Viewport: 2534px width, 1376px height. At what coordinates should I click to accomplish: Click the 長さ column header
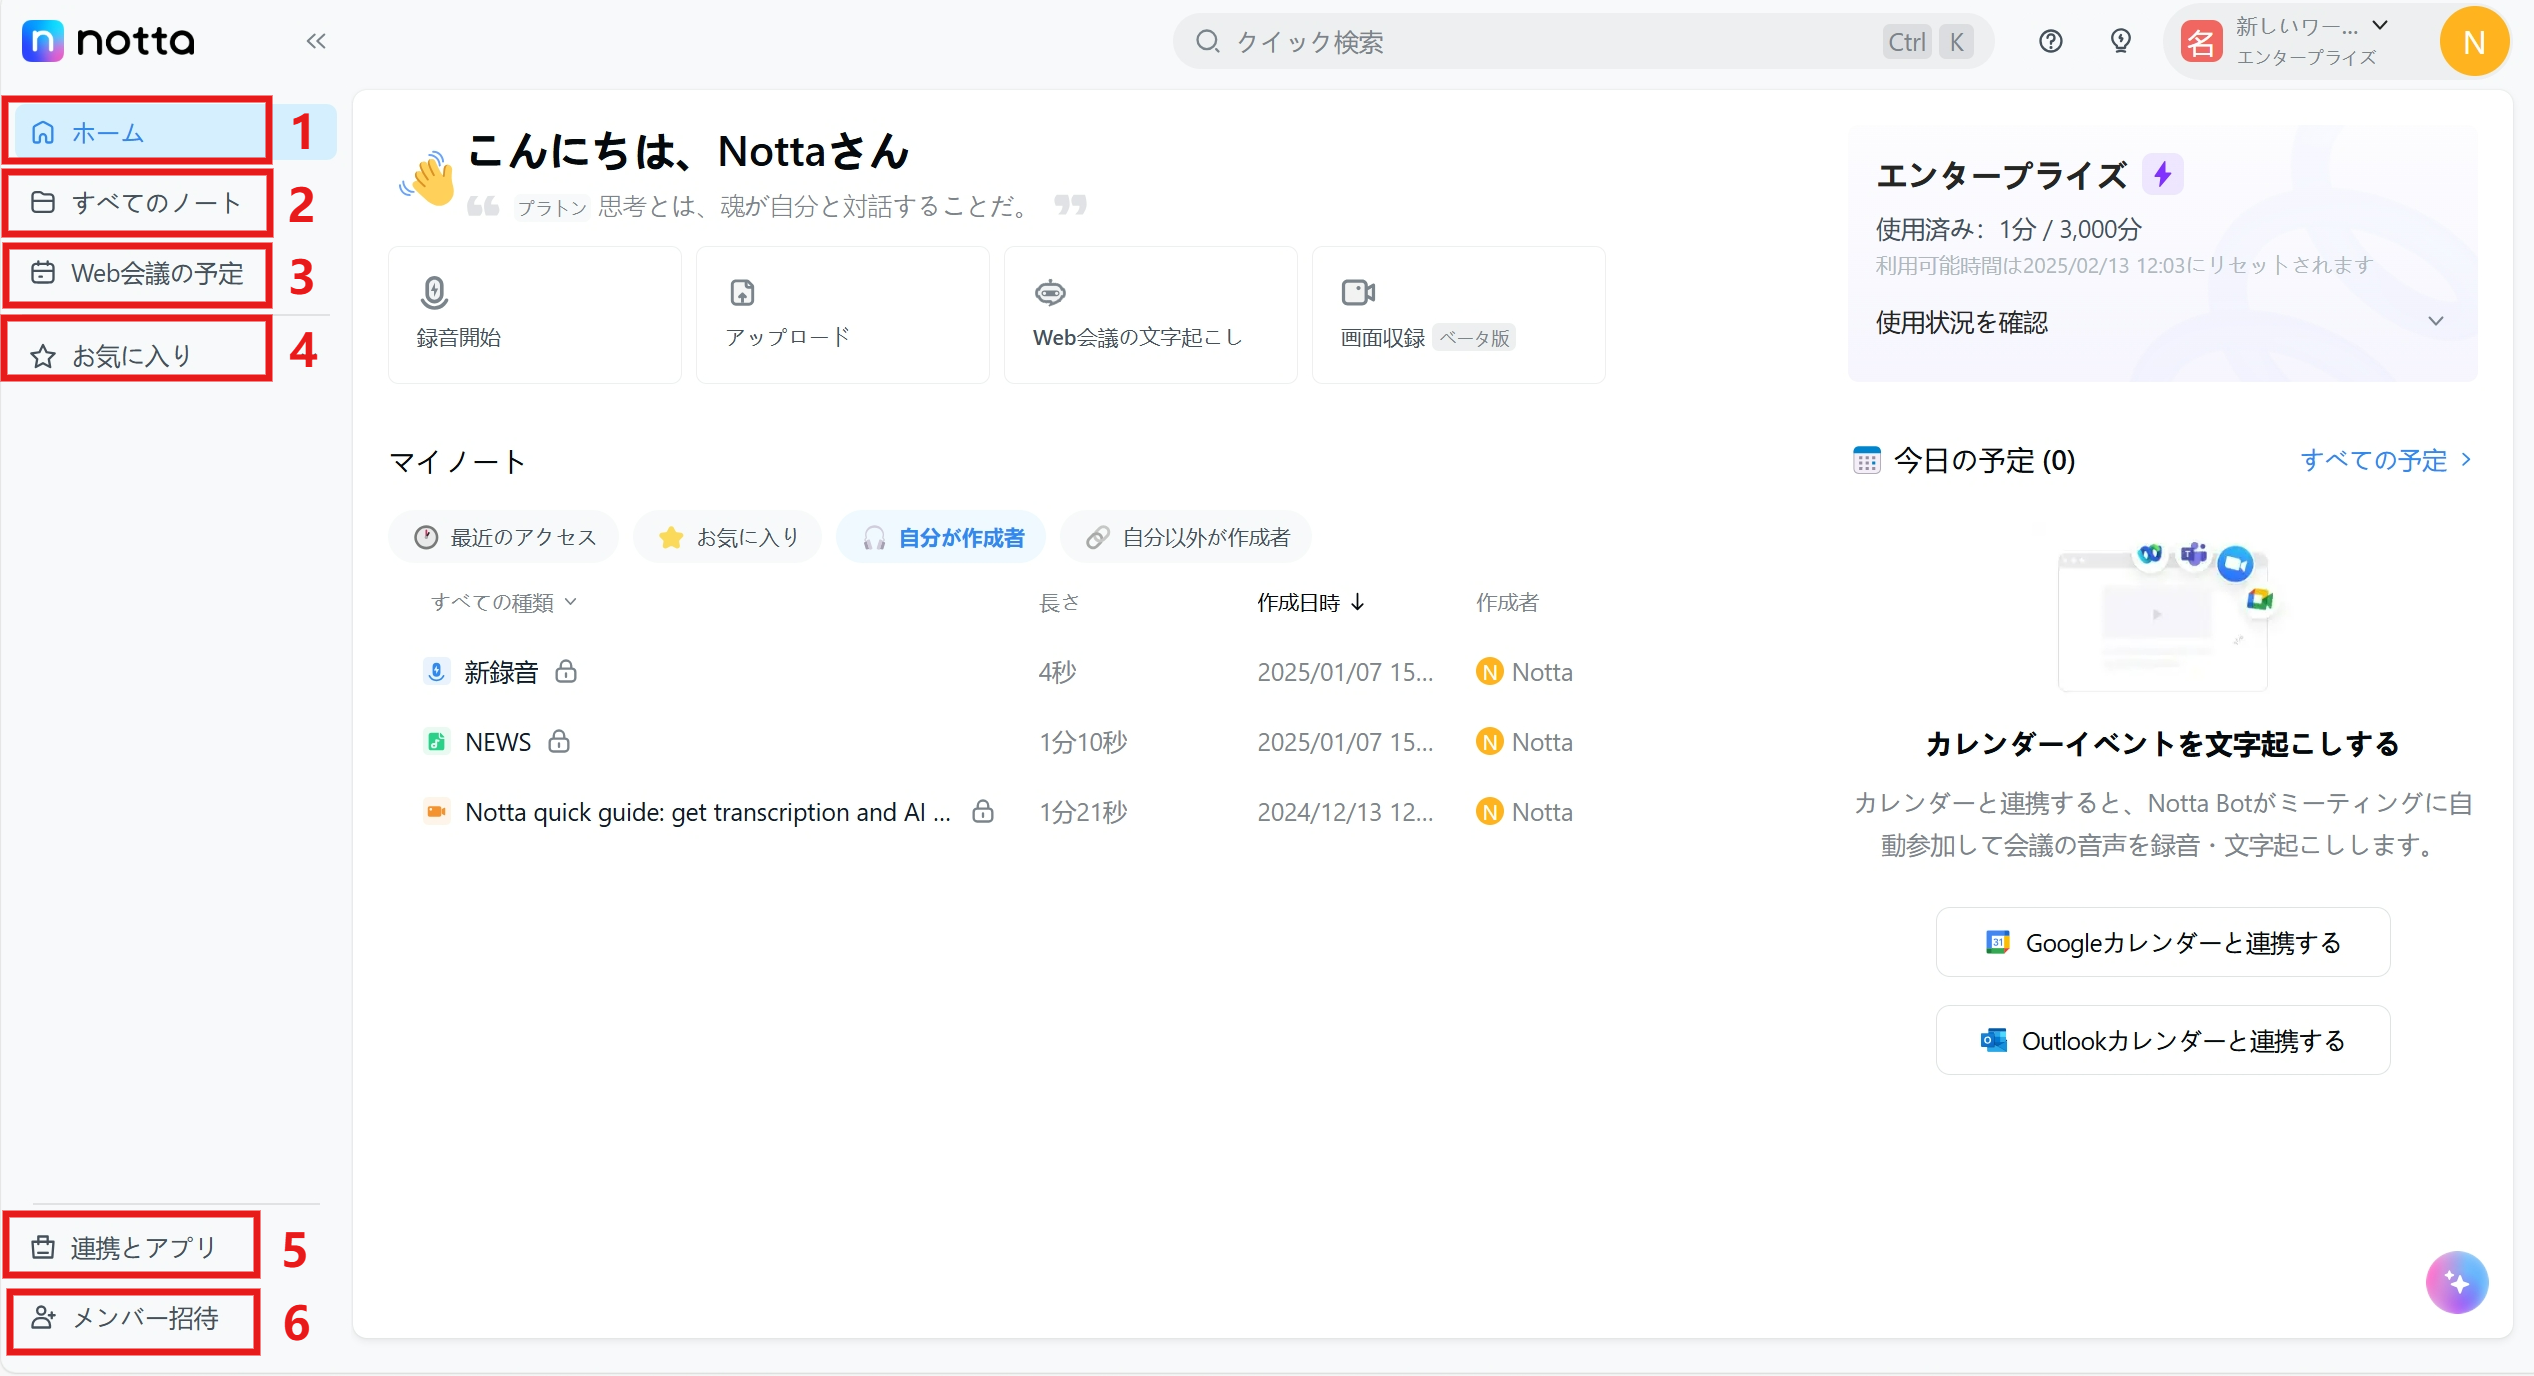[x=1059, y=602]
